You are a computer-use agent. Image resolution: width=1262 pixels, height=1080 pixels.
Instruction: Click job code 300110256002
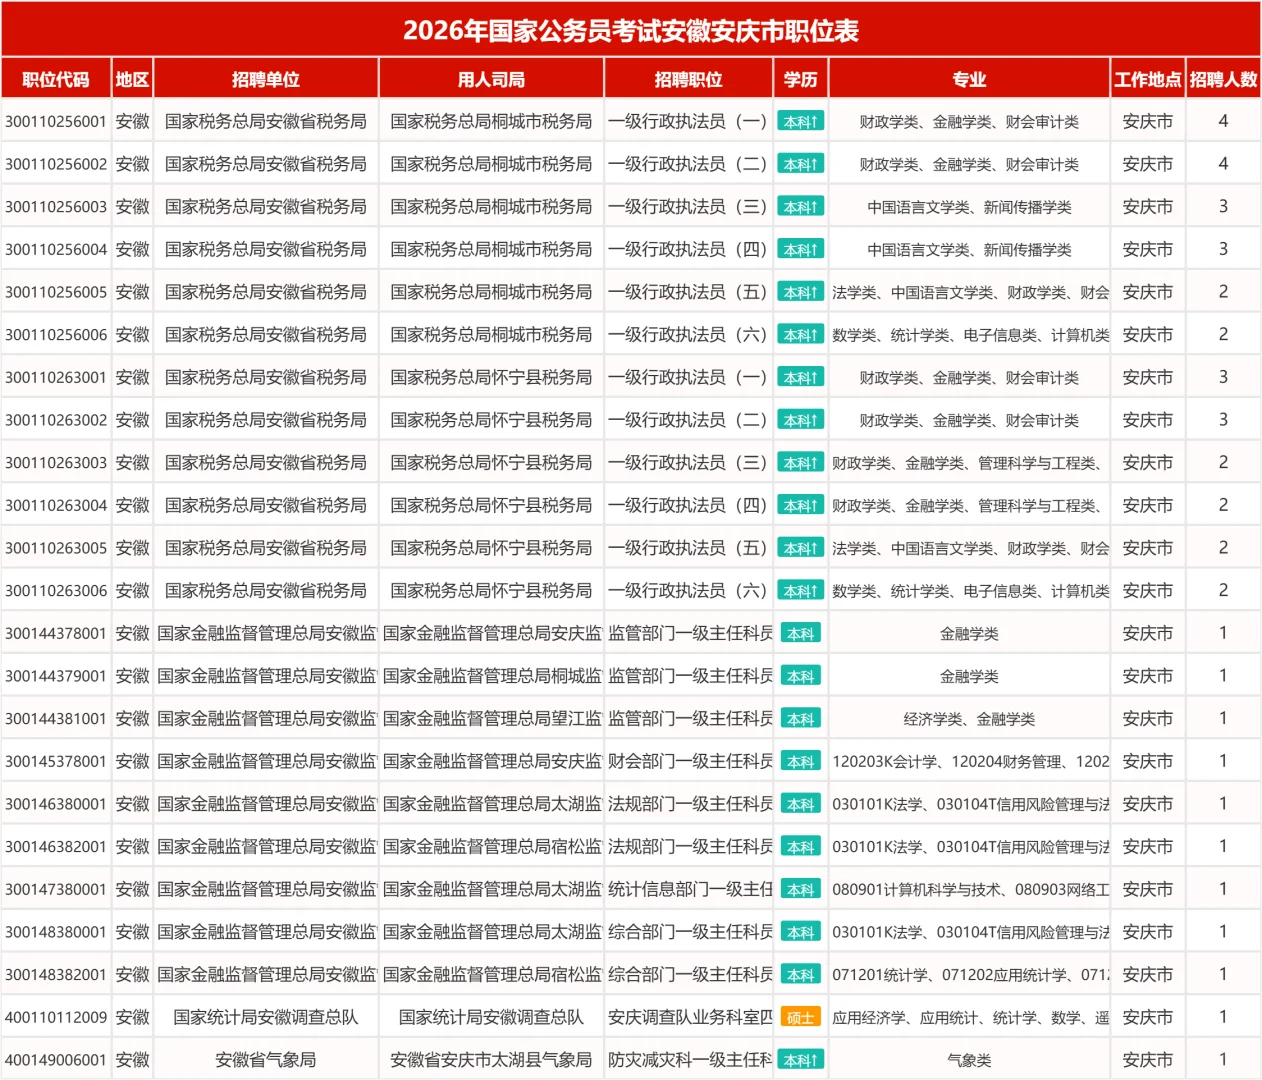point(56,164)
